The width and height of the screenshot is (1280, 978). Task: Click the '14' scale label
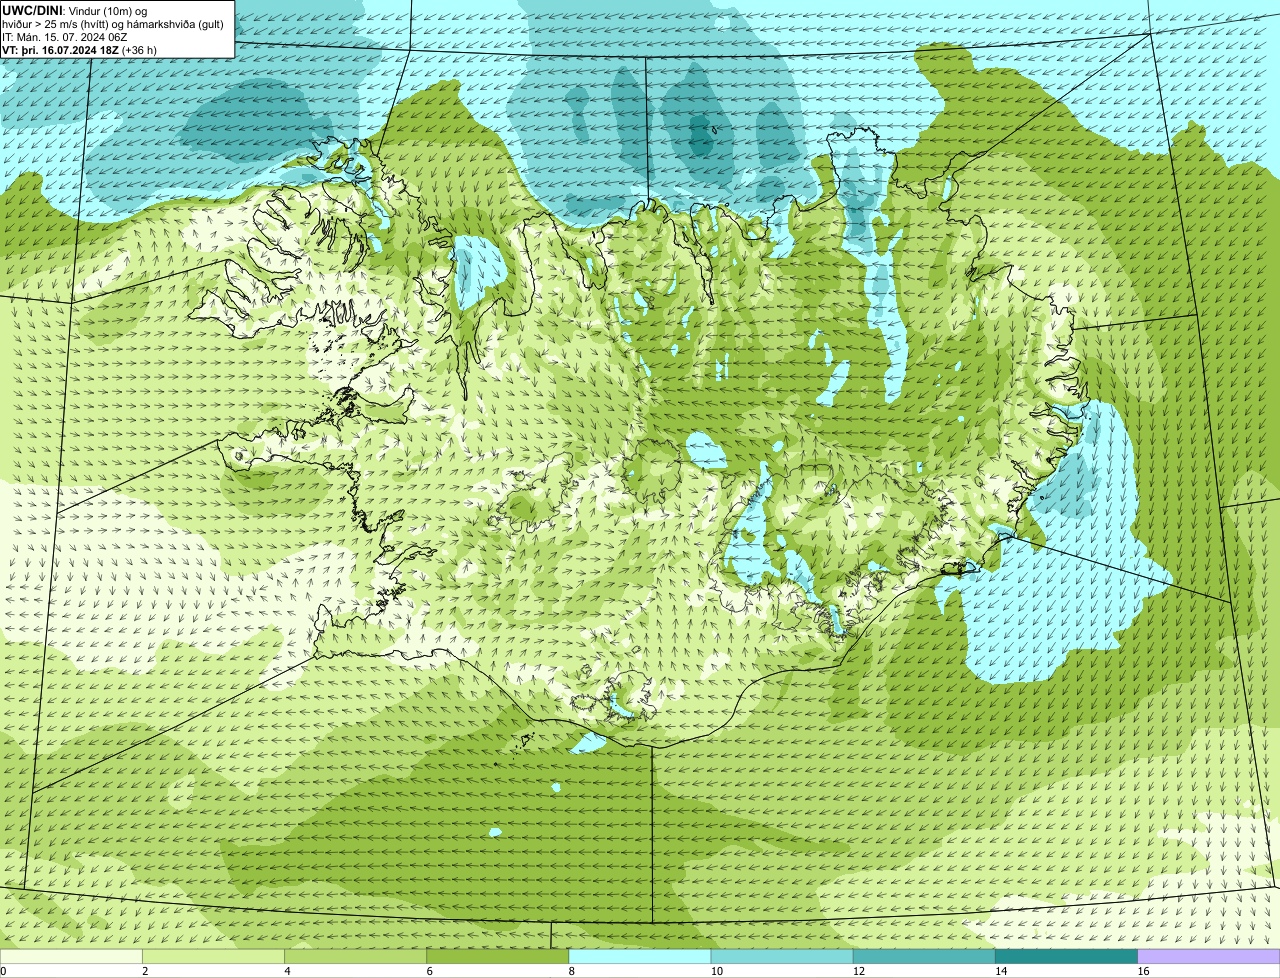pyautogui.click(x=1001, y=971)
